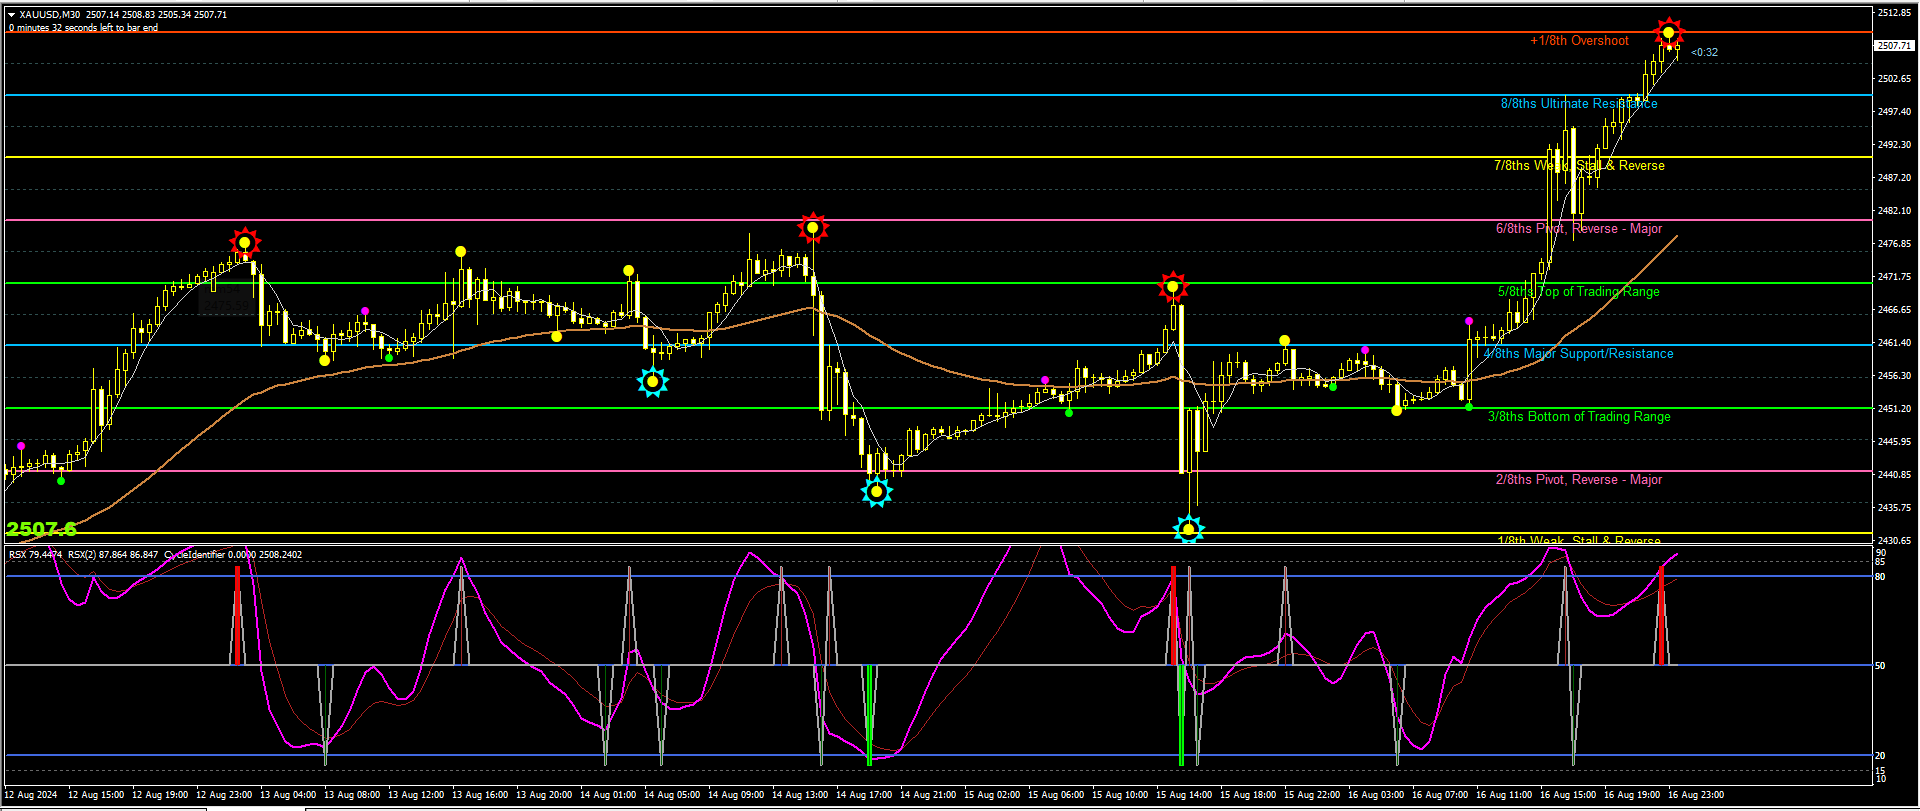The height and width of the screenshot is (811, 1920).
Task: Click the red oscillator spike near 12 Aug 23:00
Action: tap(237, 615)
